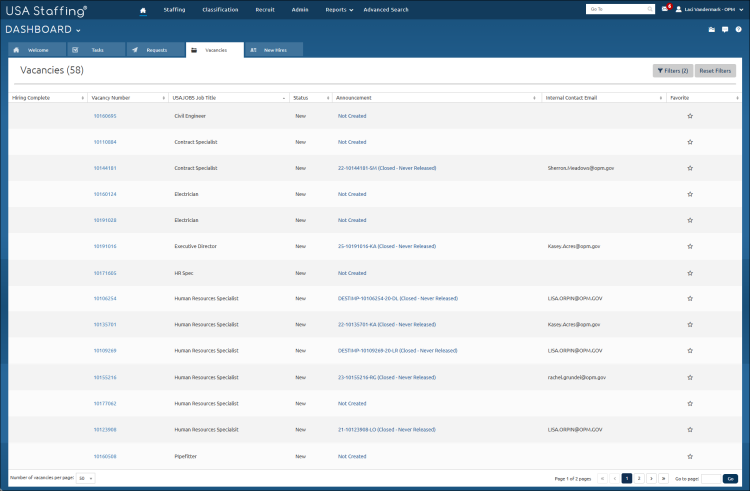The height and width of the screenshot is (491, 750).
Task: Open the Admin menu
Action: [300, 10]
